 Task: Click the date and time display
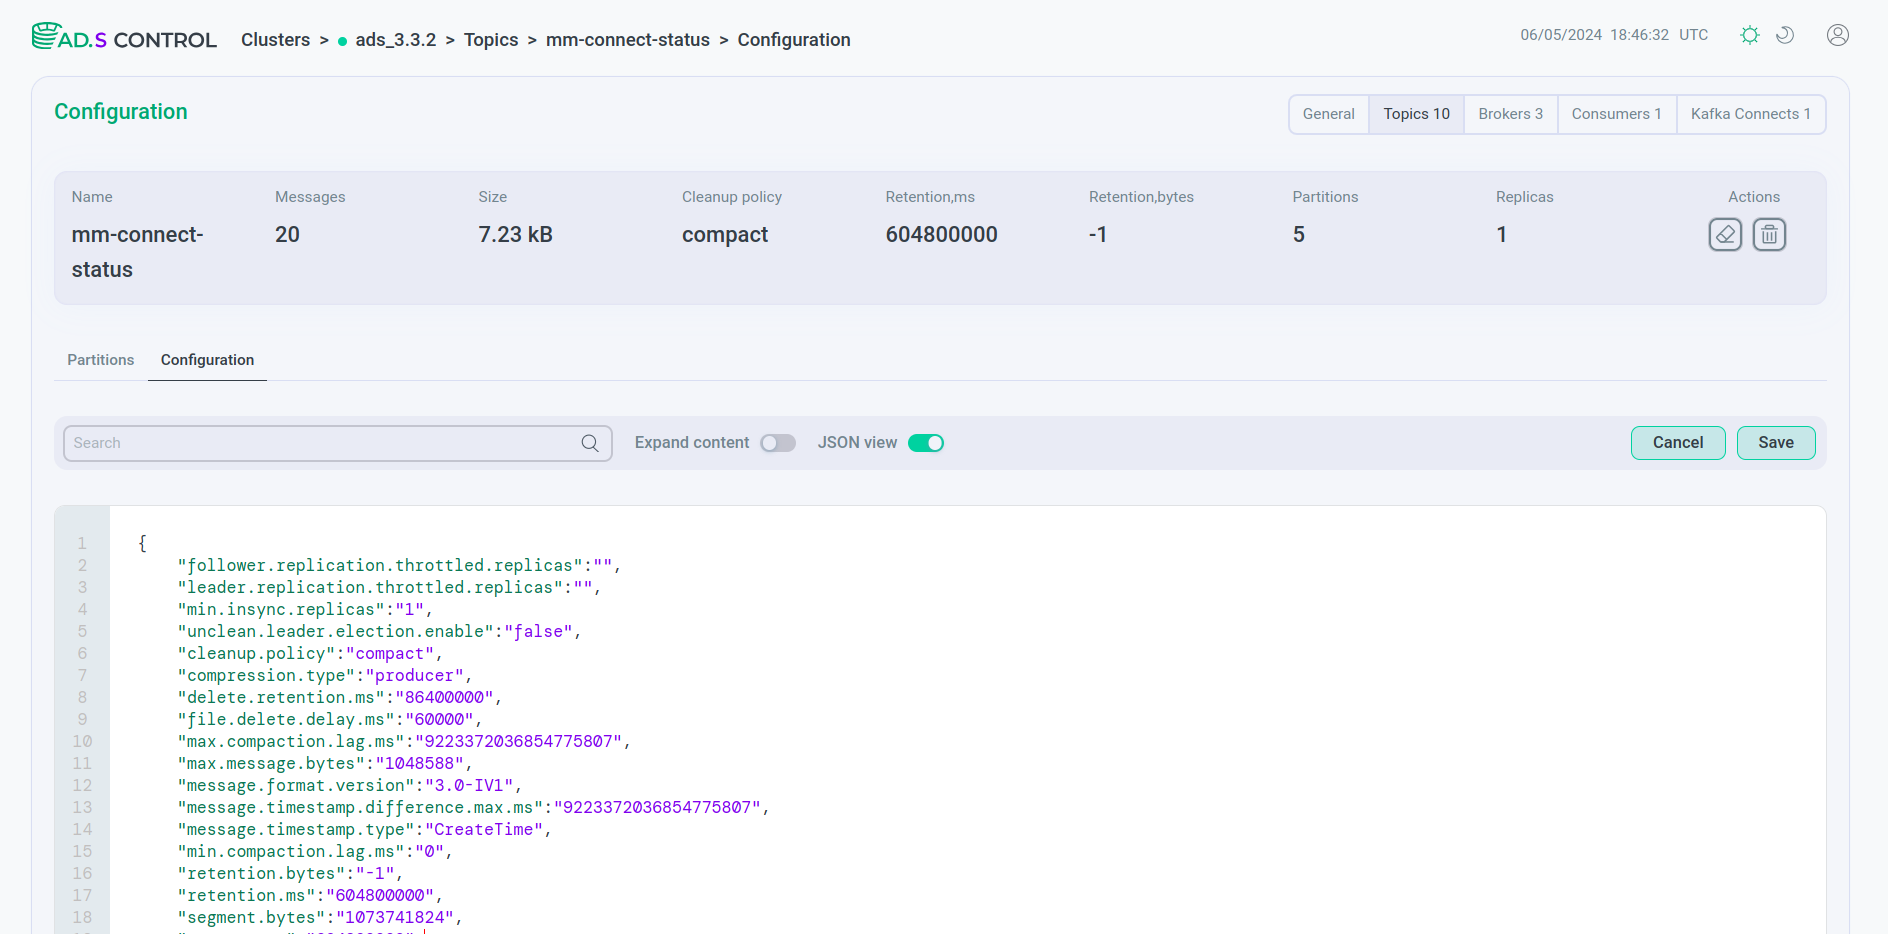1614,35
